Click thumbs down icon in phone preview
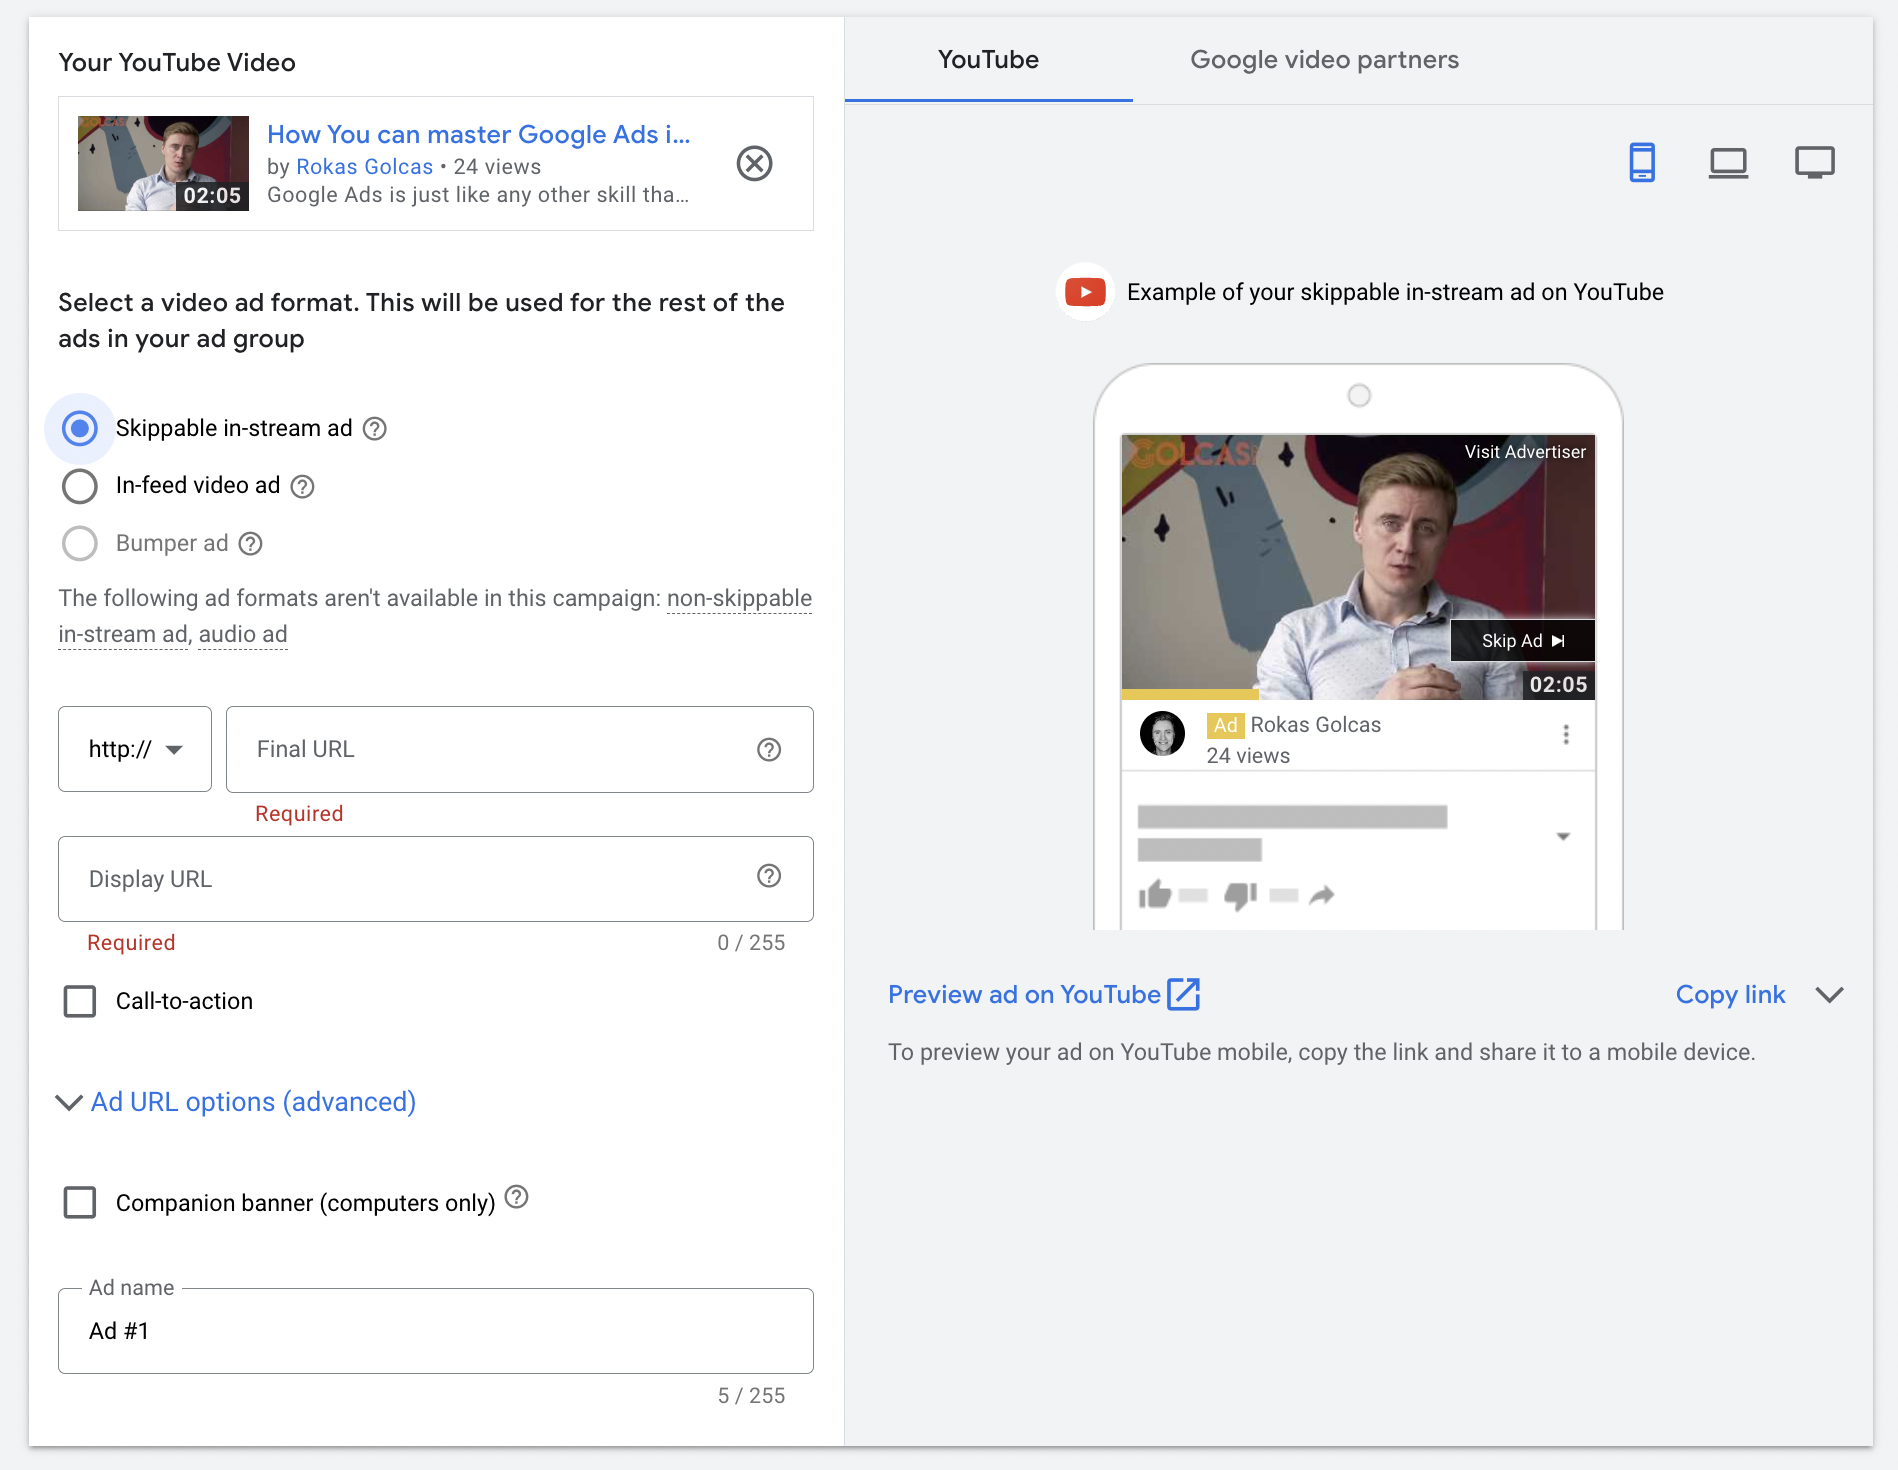Viewport: 1898px width, 1470px height. (x=1241, y=895)
